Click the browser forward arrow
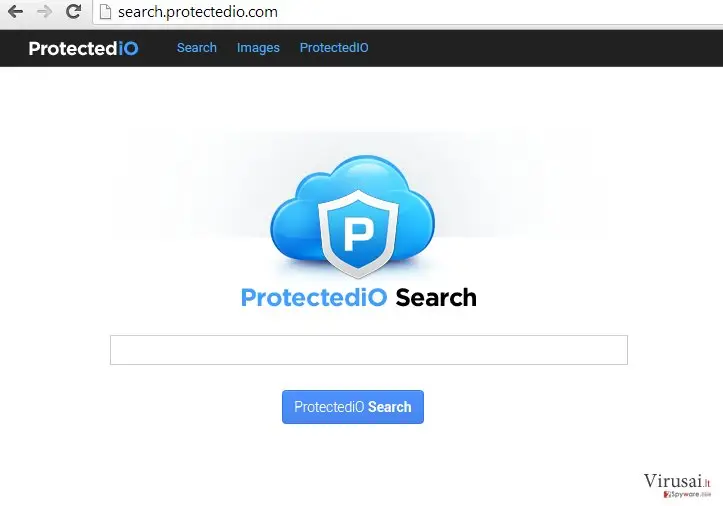723x506 pixels. coord(44,12)
